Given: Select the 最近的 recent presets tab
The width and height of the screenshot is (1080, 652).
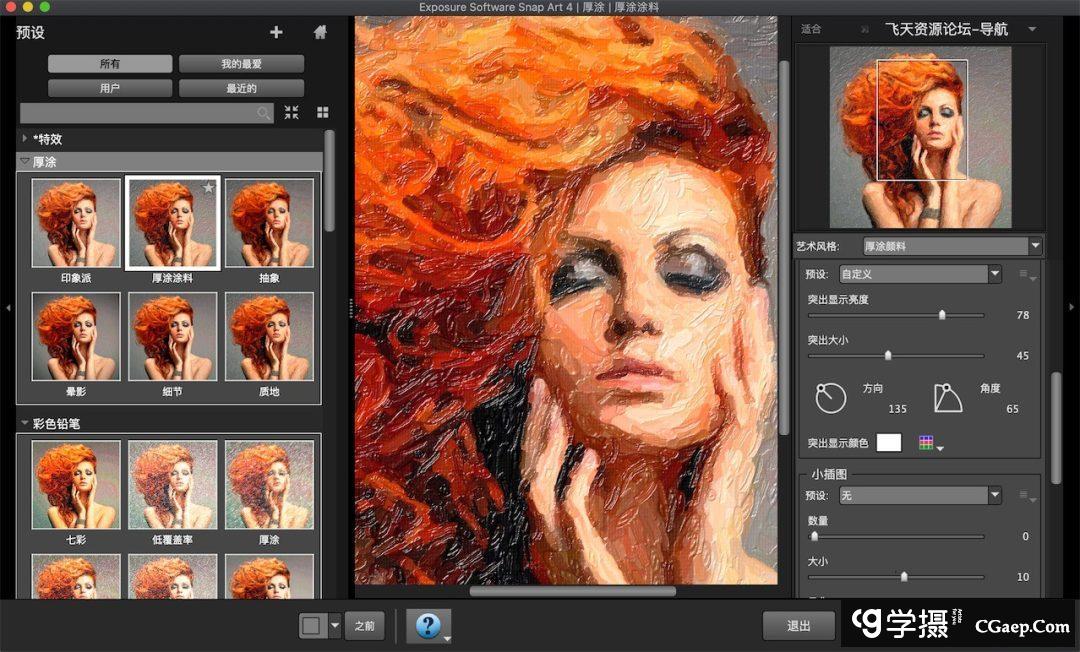Looking at the screenshot, I should coord(241,88).
